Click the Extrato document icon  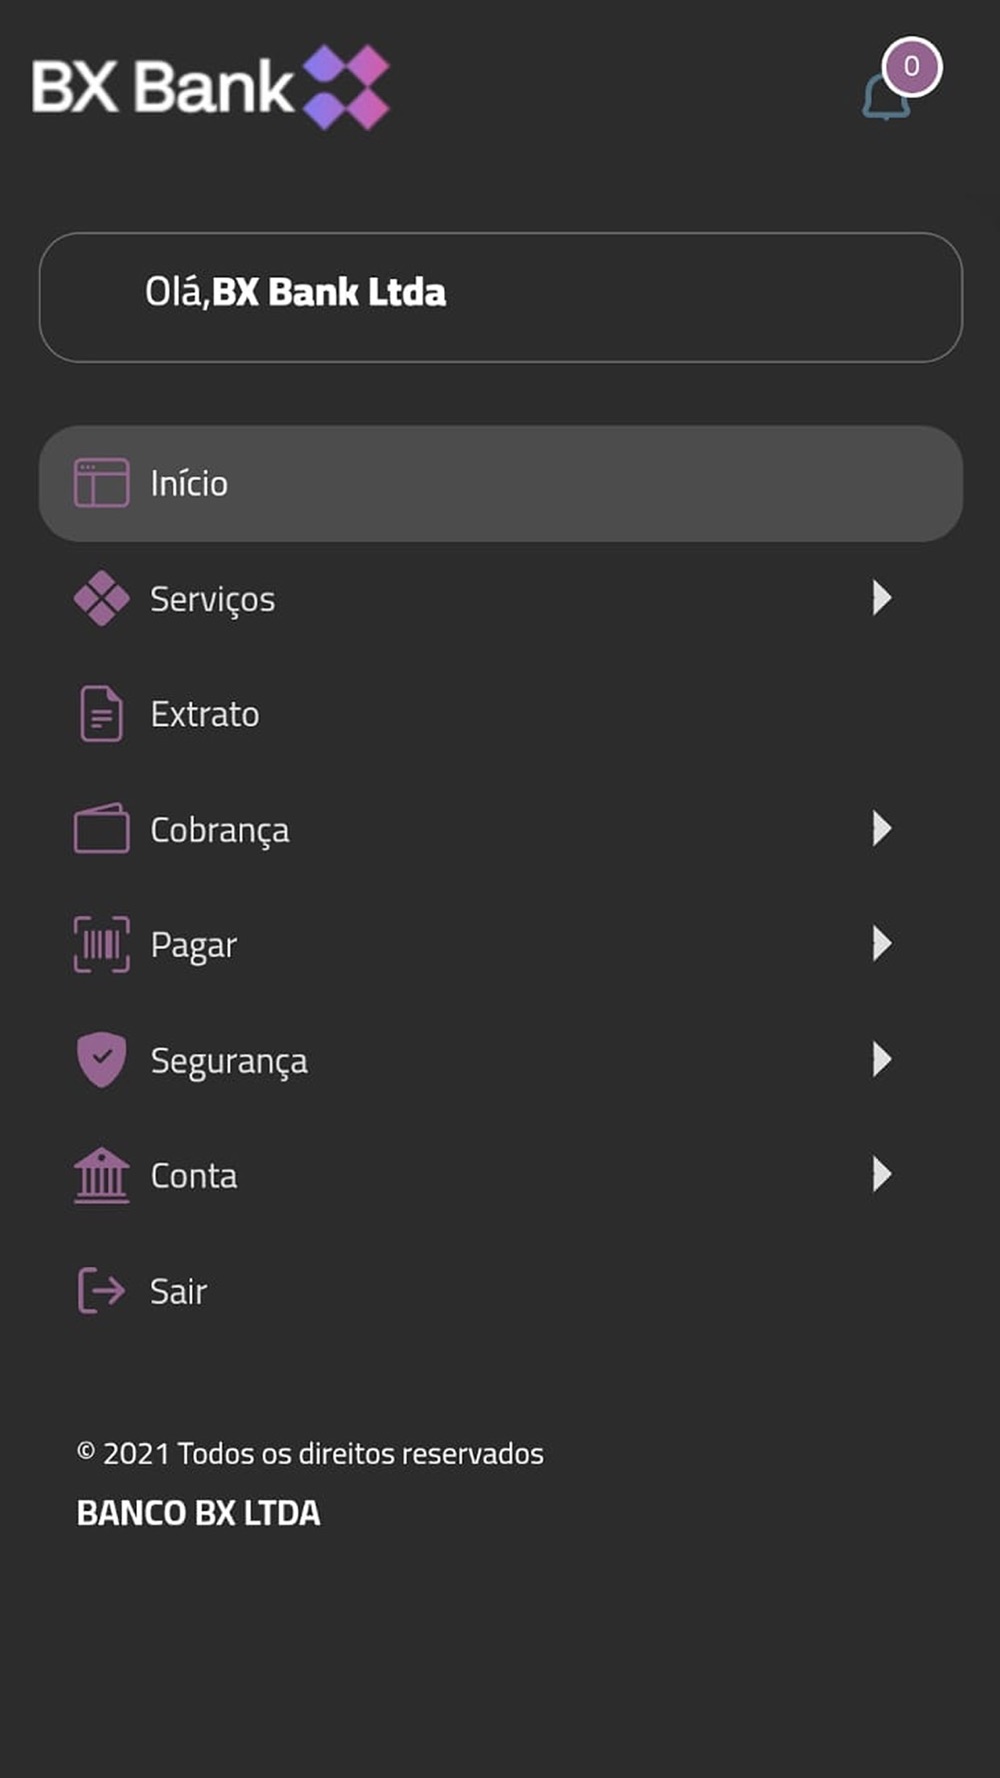(x=101, y=714)
